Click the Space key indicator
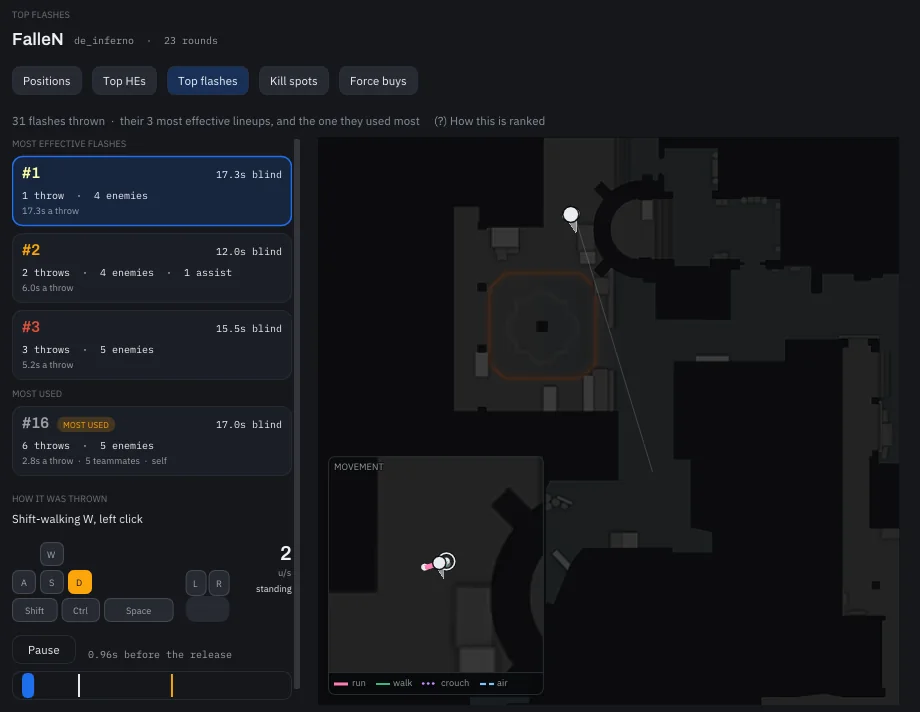The image size is (920, 712). tap(138, 610)
